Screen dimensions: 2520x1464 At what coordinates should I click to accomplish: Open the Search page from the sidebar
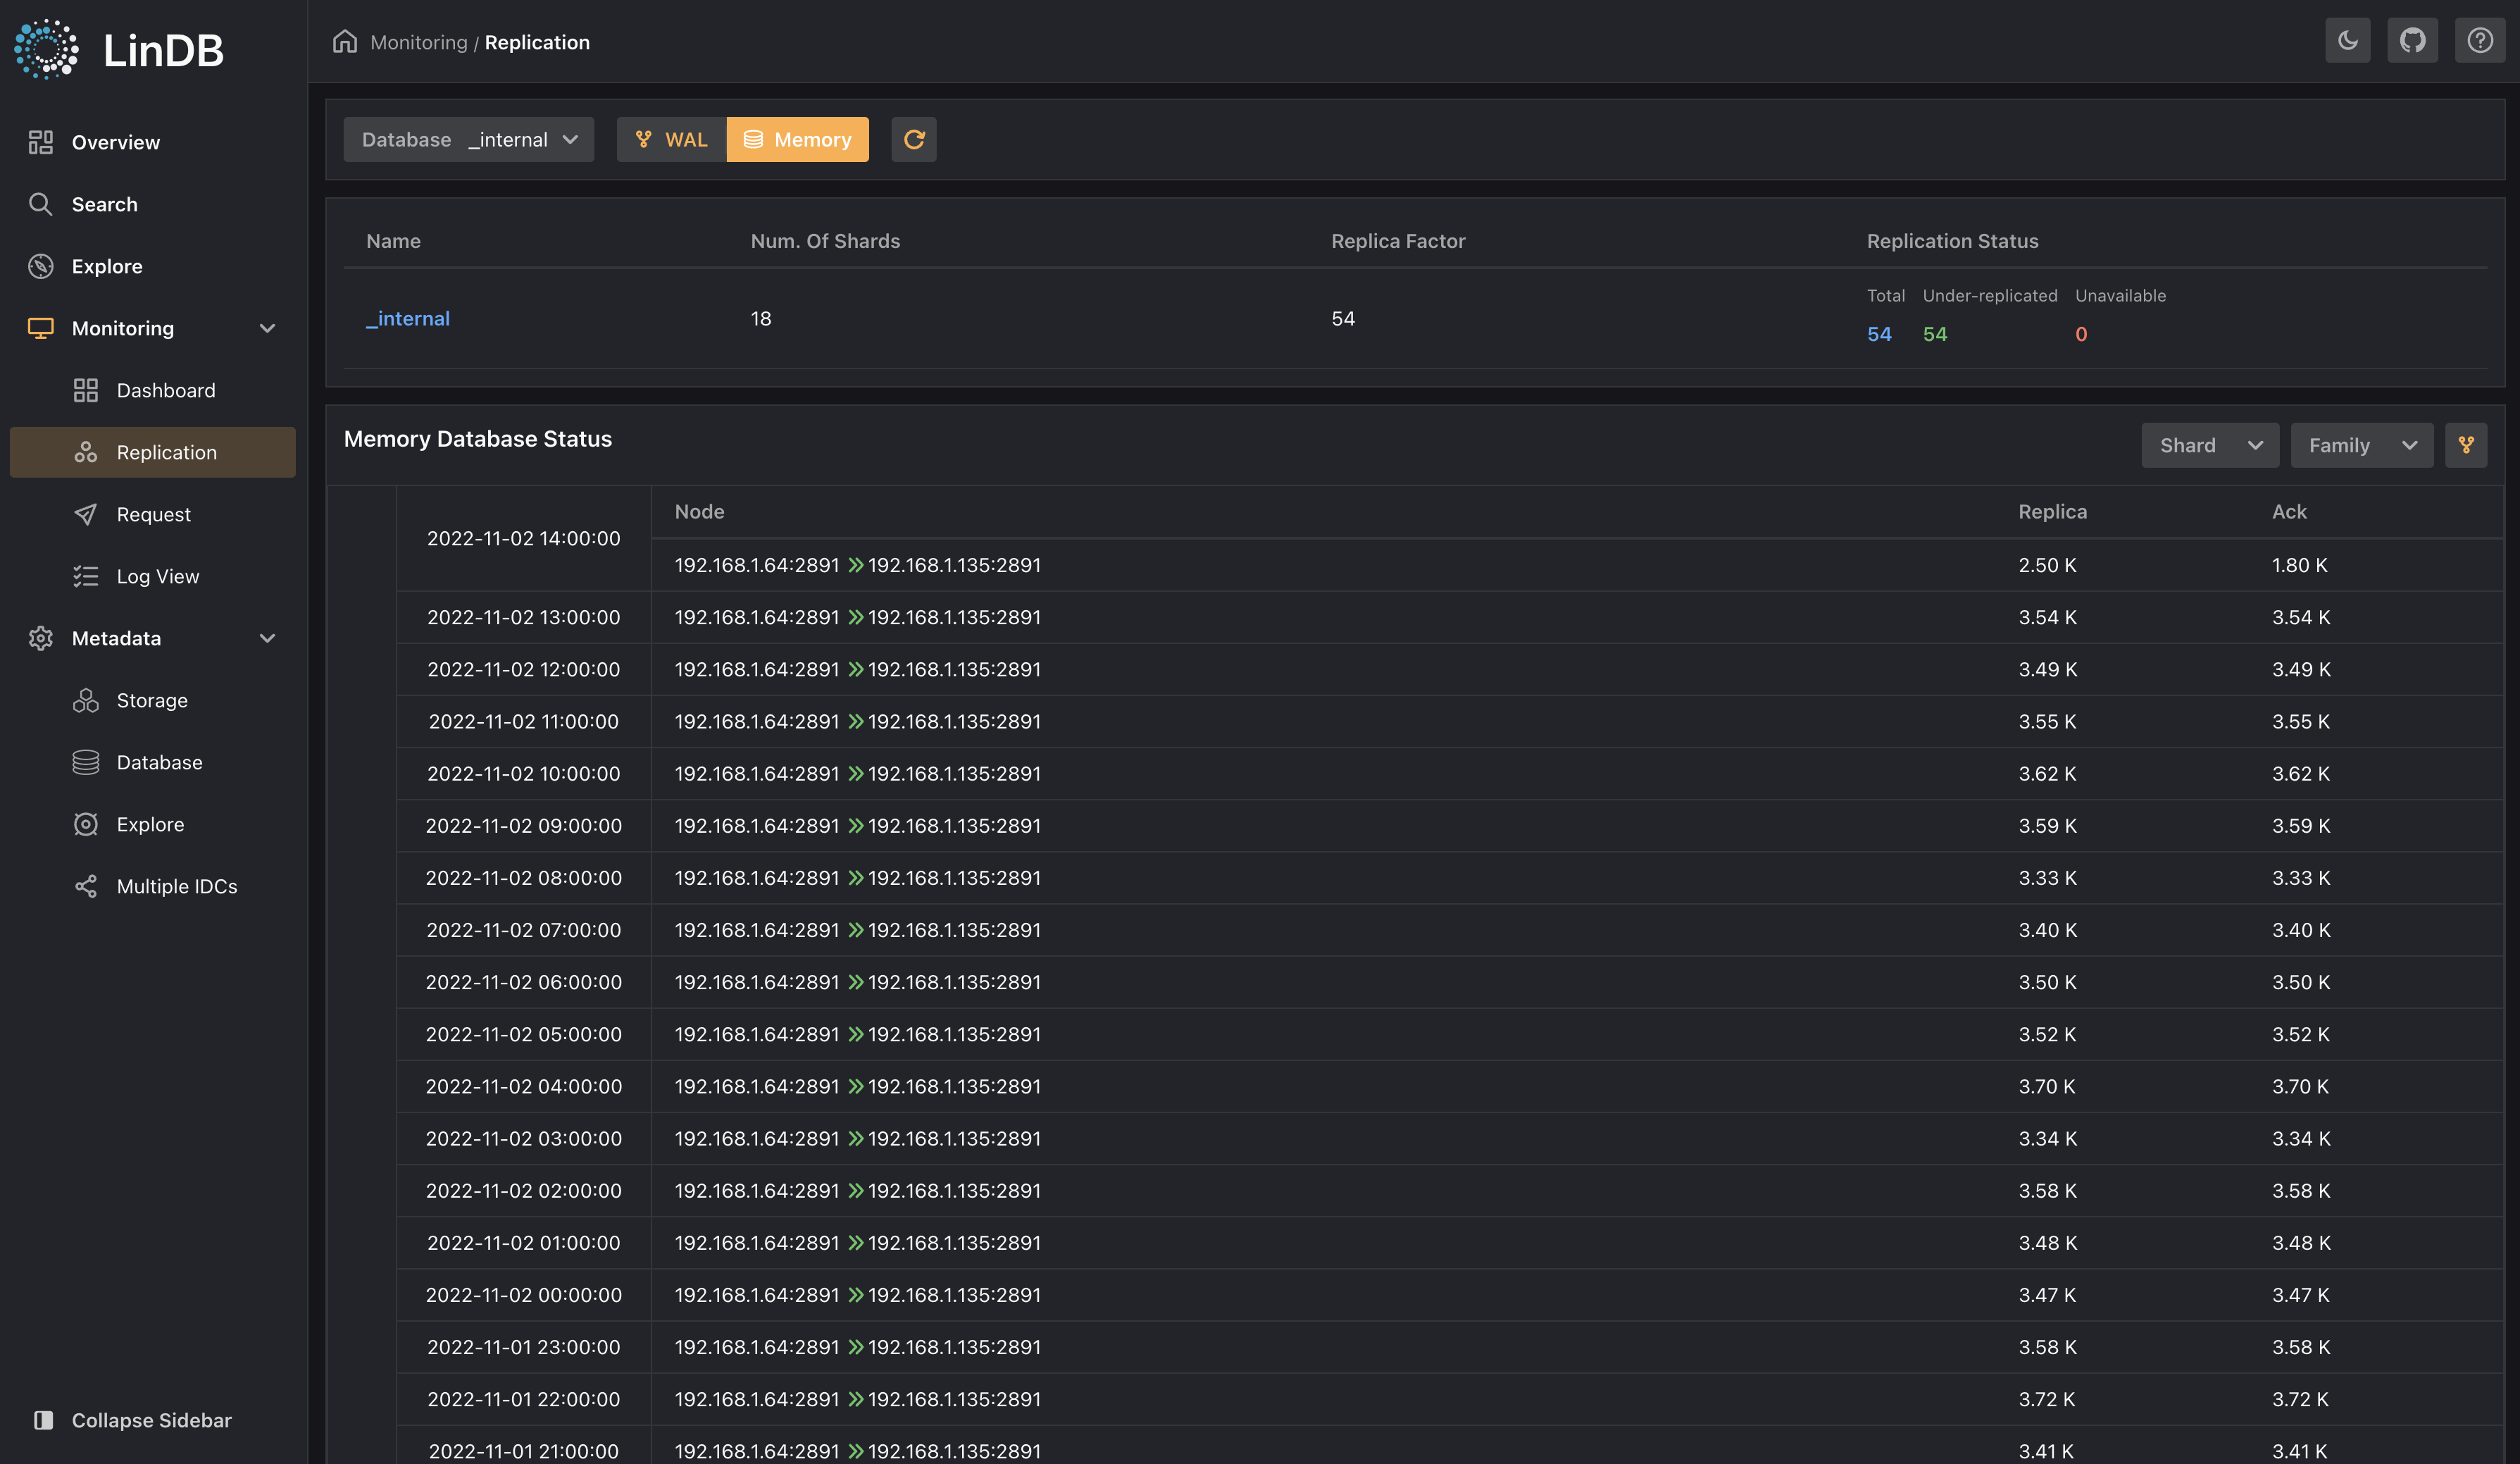pos(104,204)
